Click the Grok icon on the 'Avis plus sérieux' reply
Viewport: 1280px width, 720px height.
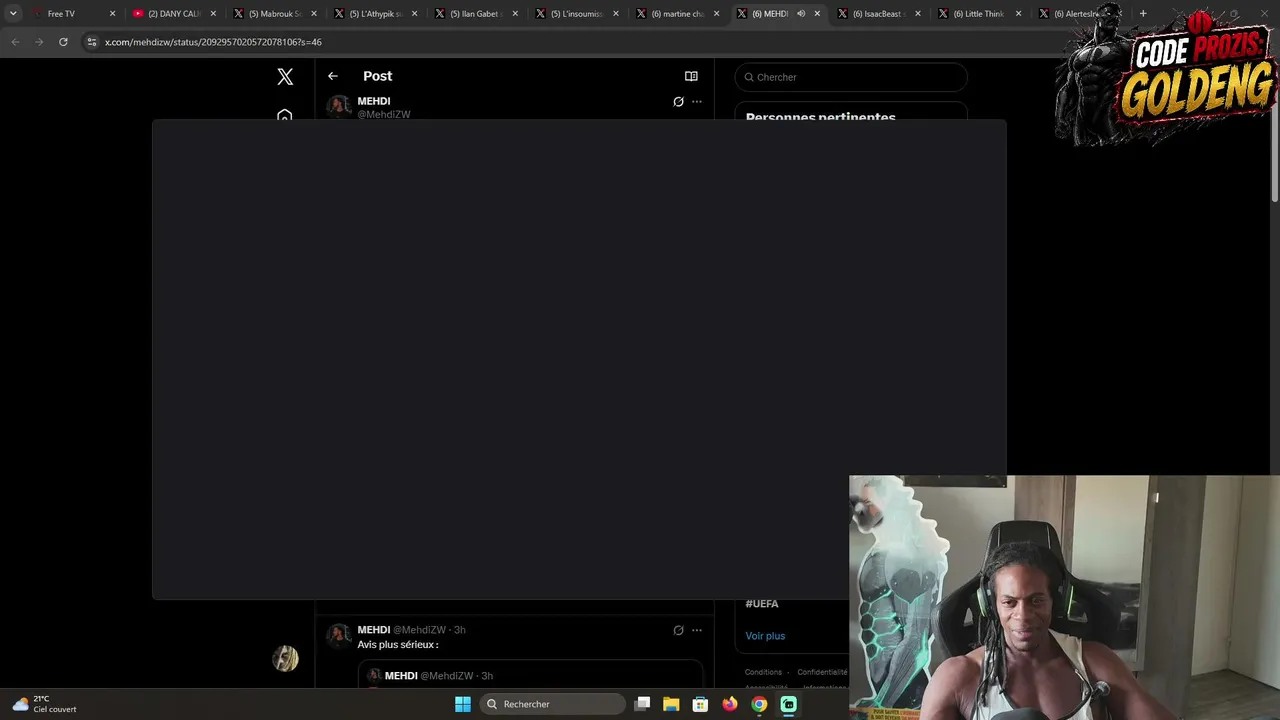click(x=678, y=630)
